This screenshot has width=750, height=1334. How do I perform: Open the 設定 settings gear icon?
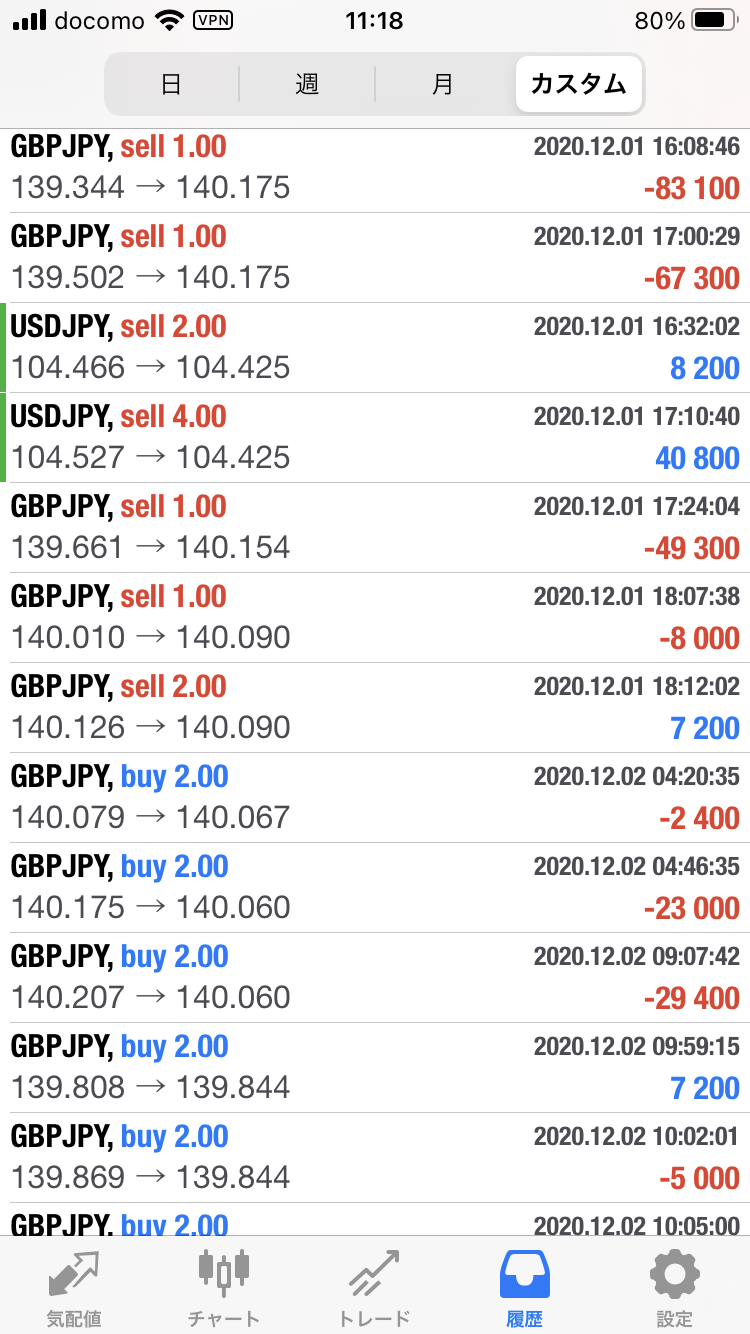(674, 1275)
